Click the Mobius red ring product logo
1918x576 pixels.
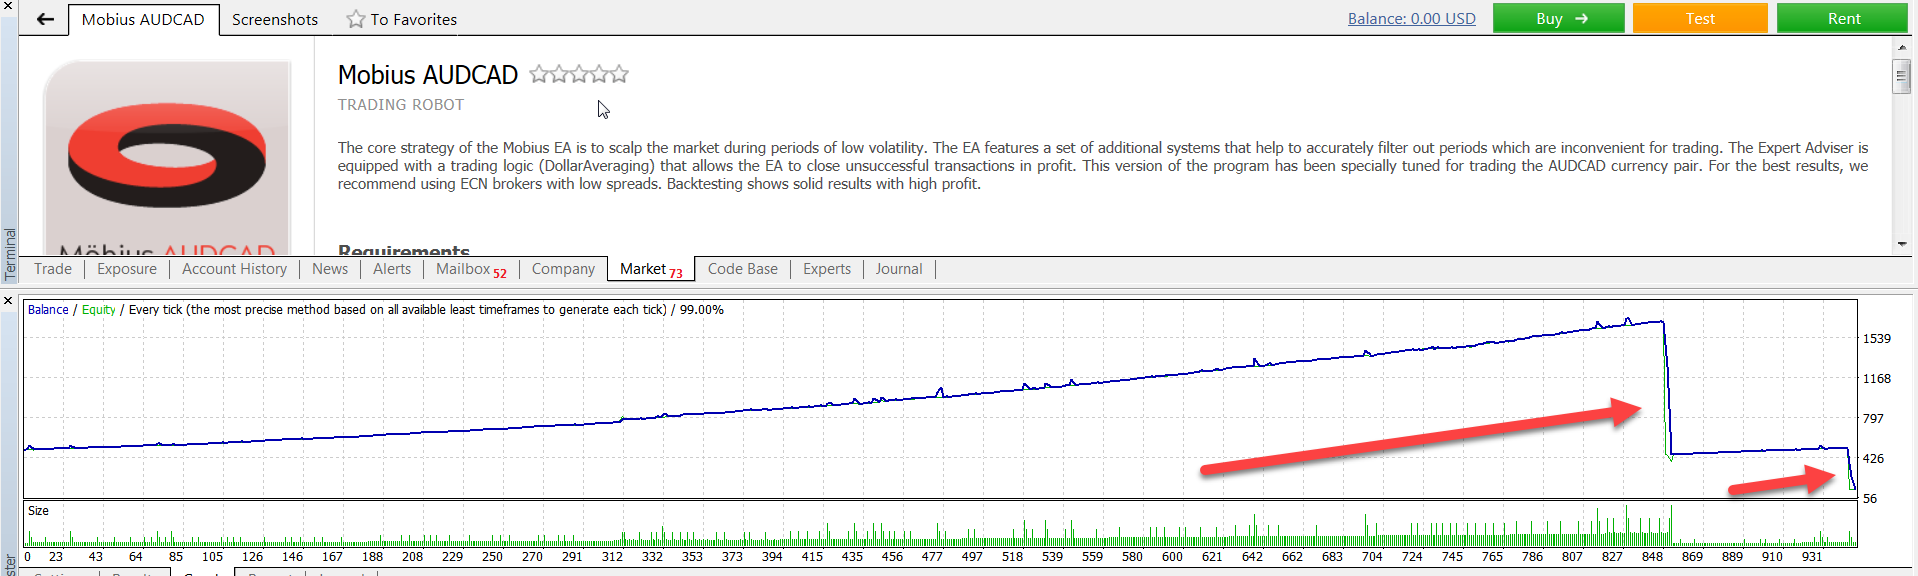(x=167, y=155)
